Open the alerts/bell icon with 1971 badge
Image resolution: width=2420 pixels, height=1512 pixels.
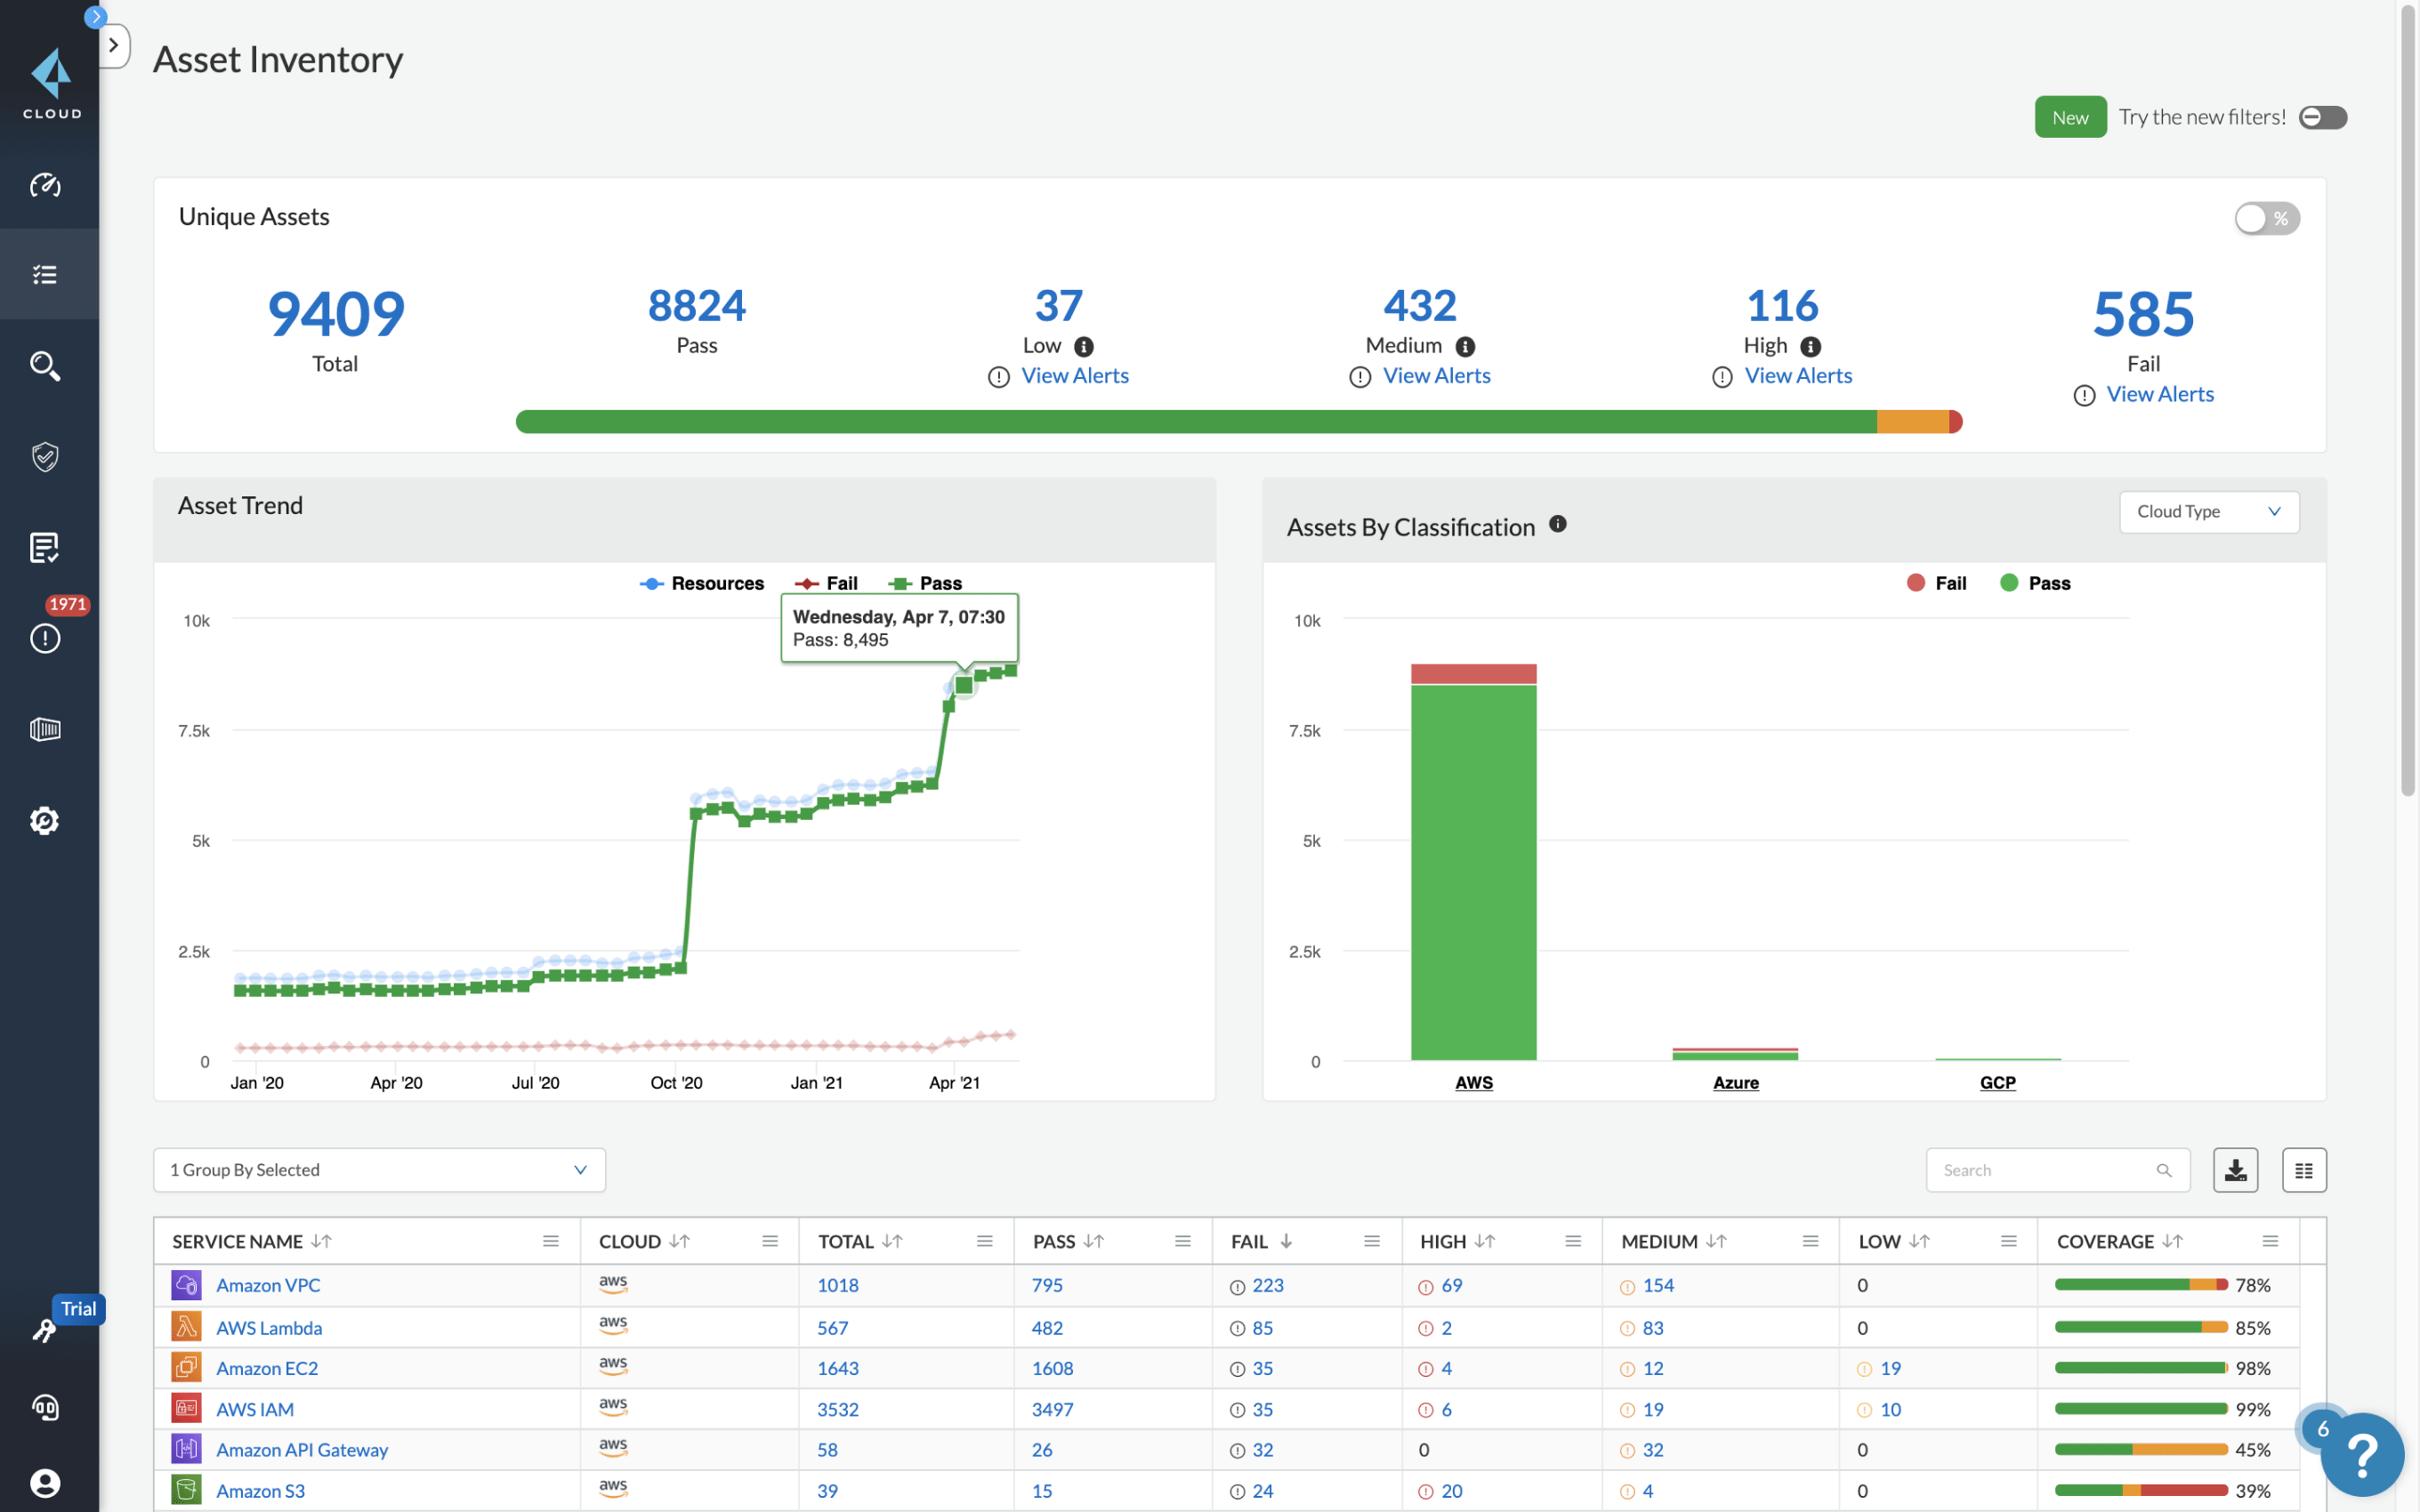(47, 638)
